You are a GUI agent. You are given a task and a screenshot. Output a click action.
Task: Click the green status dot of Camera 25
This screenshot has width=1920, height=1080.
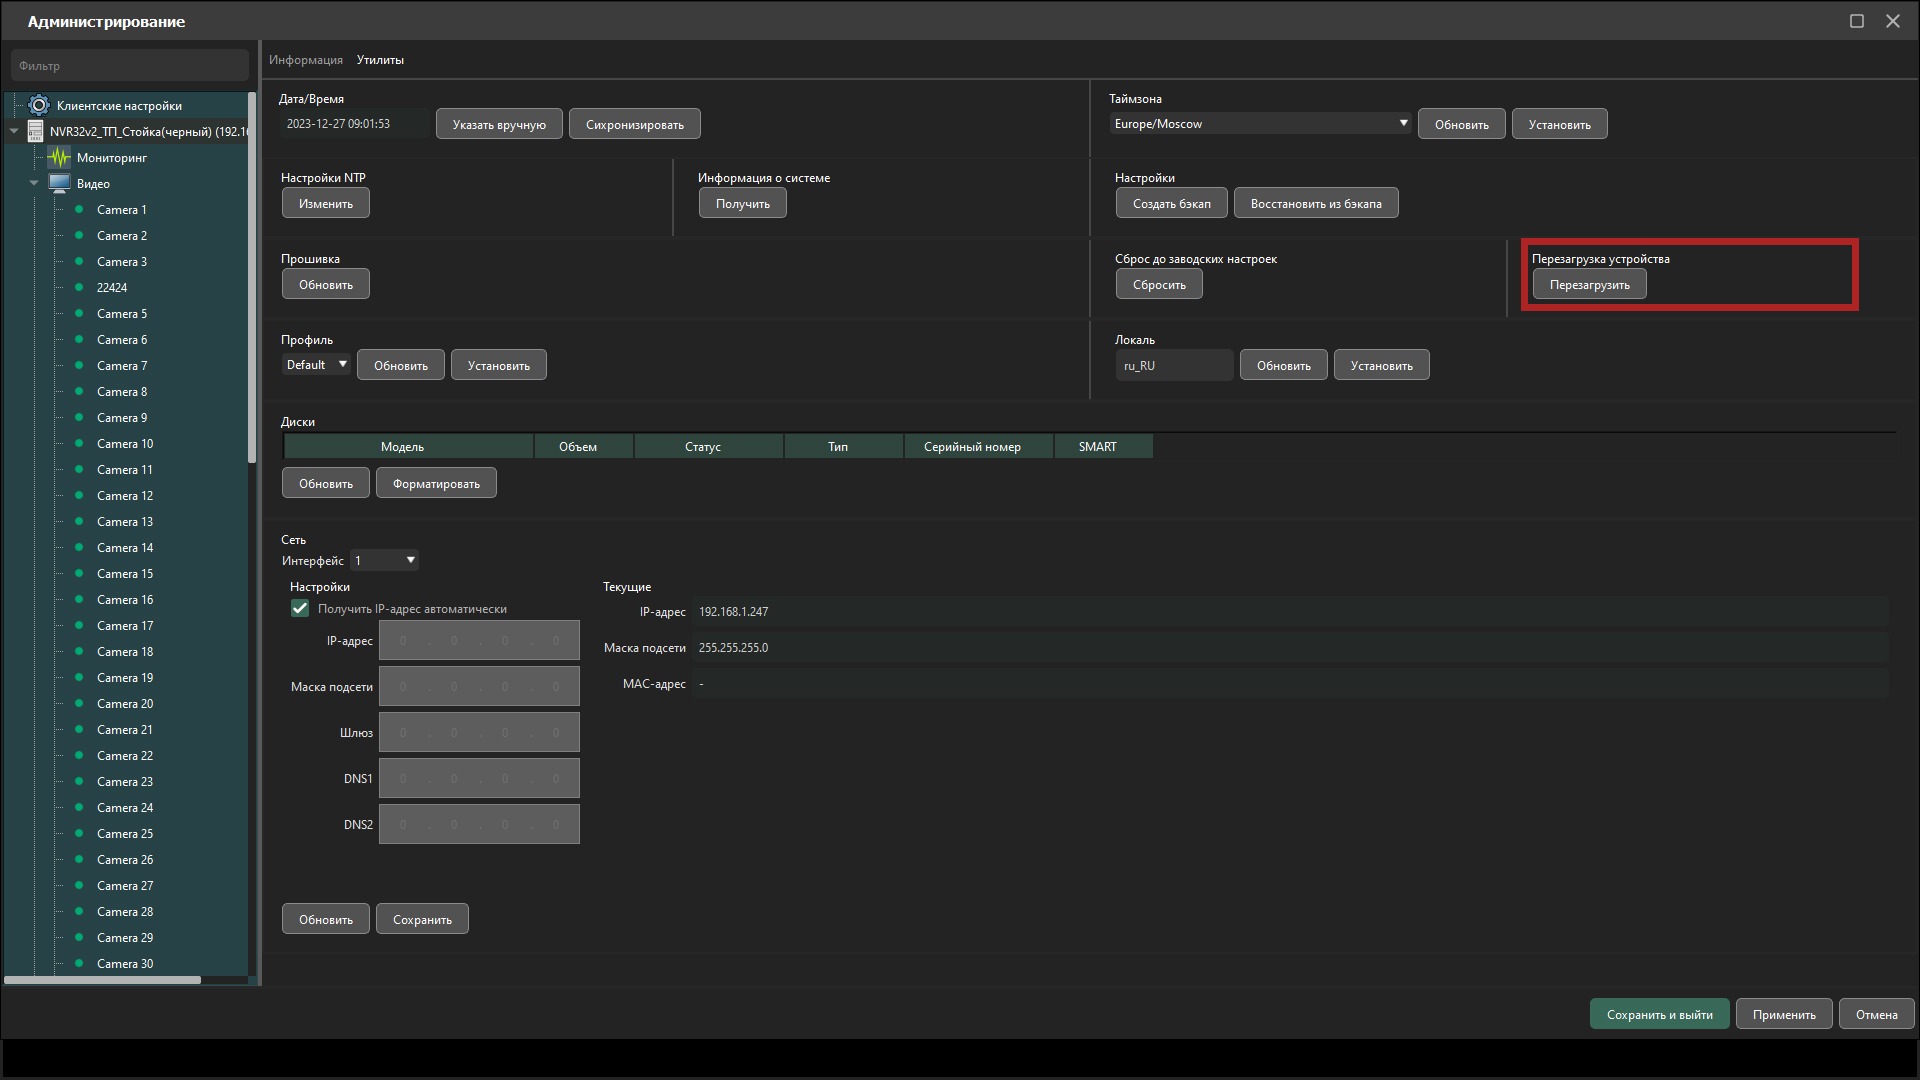click(x=79, y=833)
